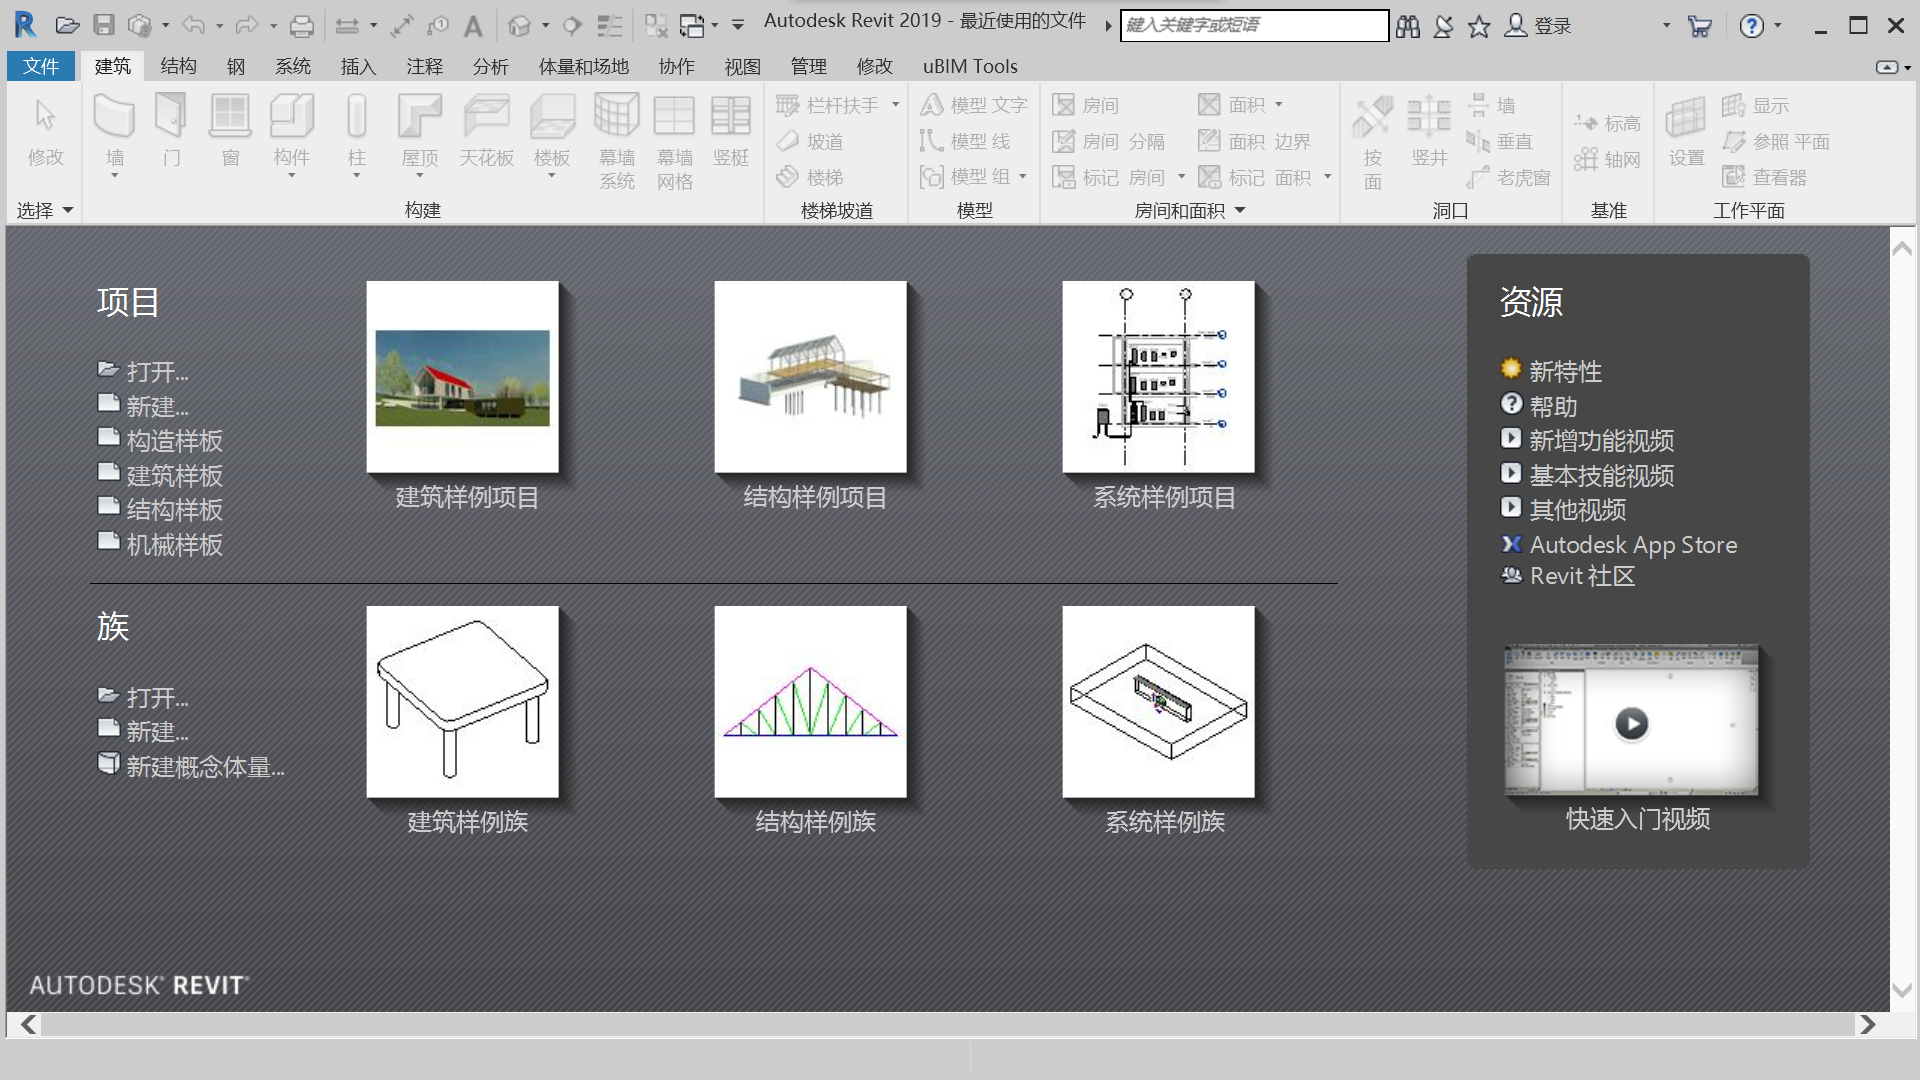The image size is (1920, 1080).
Task: Play the 快速入门视频 video
Action: 1631,723
